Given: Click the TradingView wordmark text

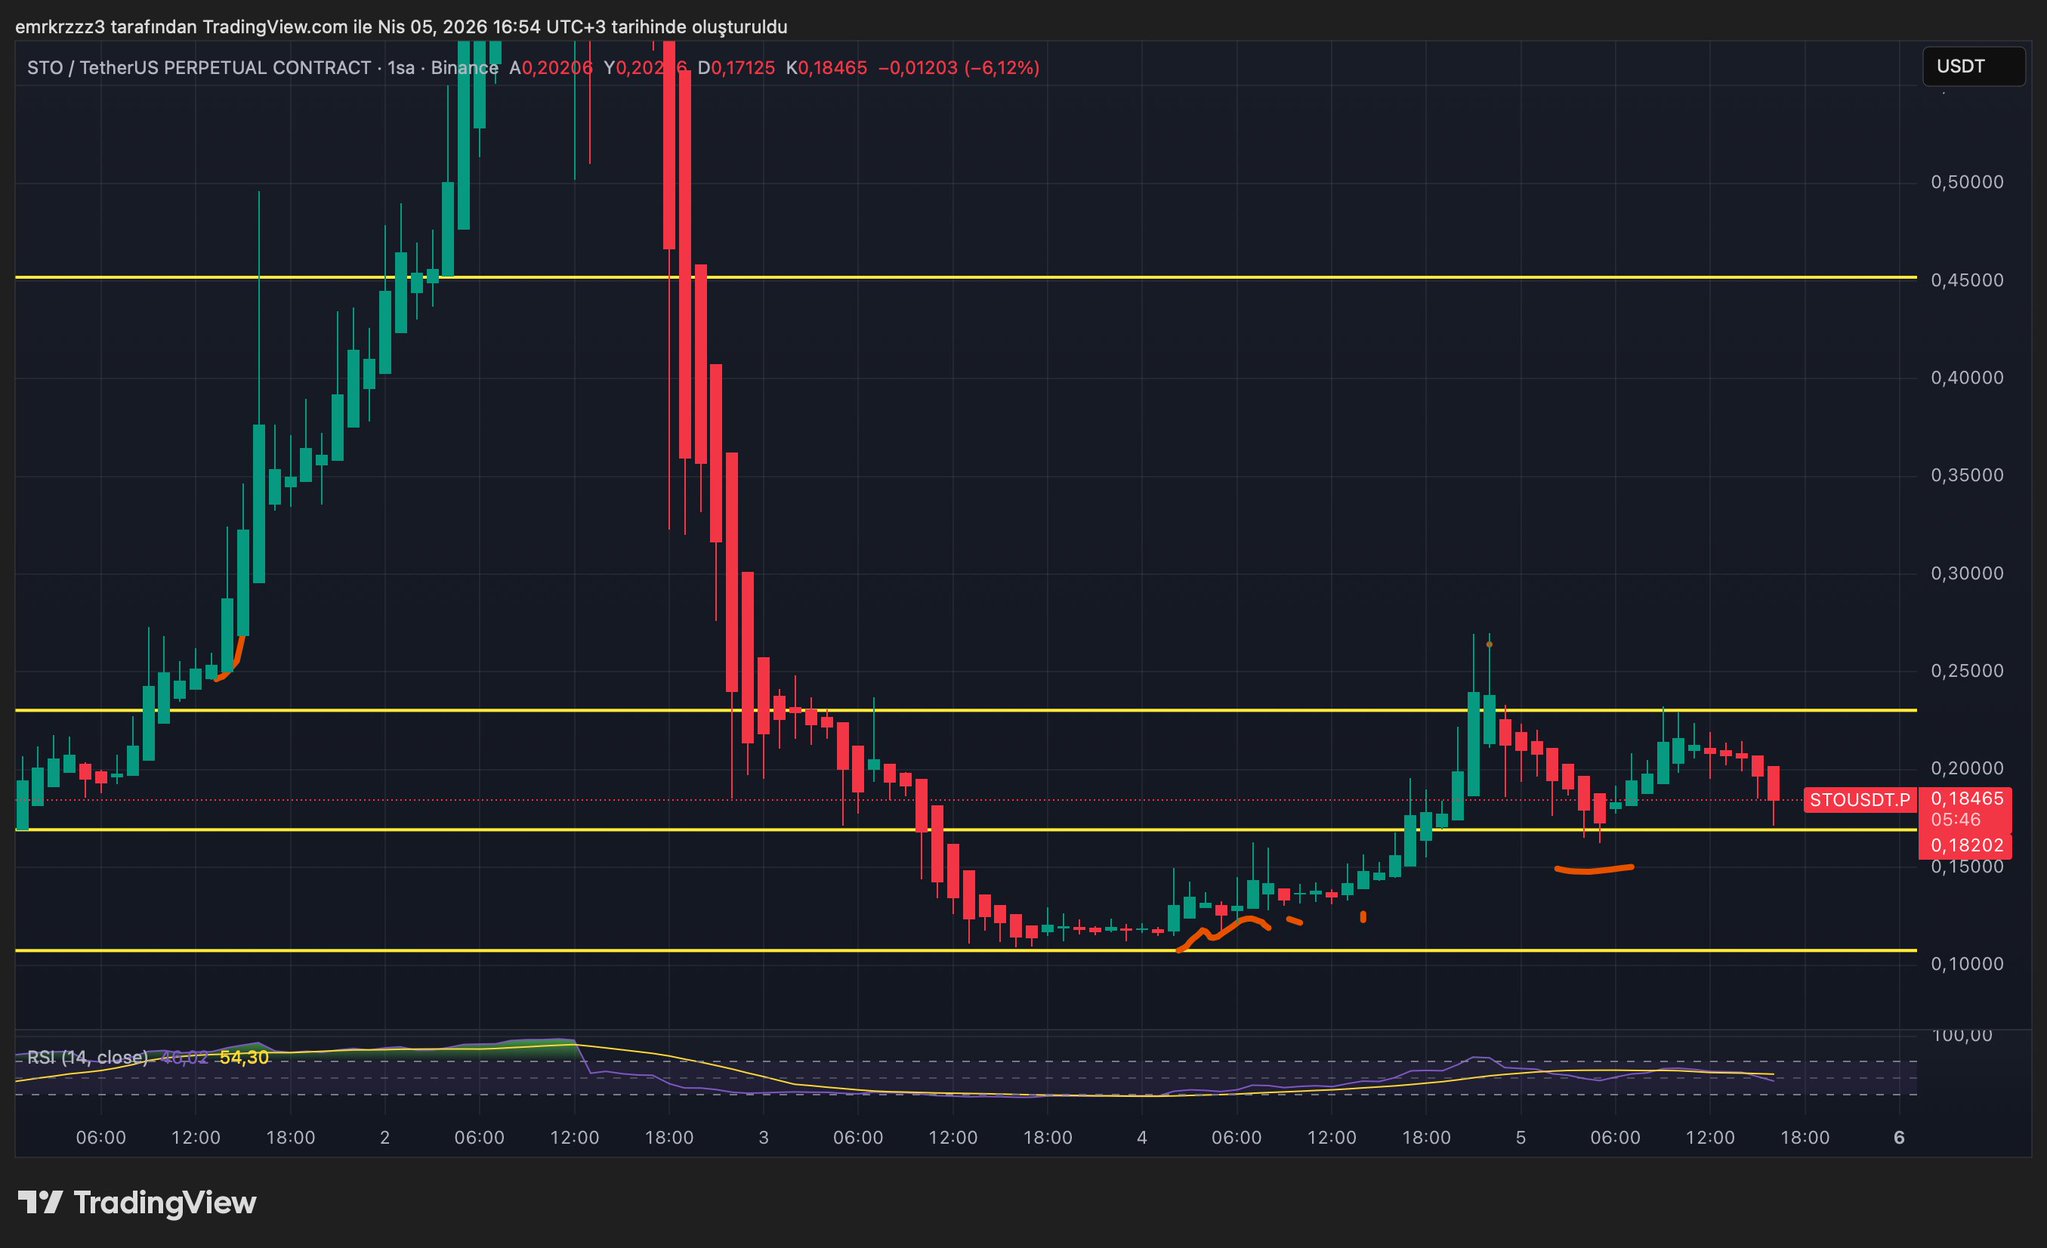Looking at the screenshot, I should (165, 1202).
